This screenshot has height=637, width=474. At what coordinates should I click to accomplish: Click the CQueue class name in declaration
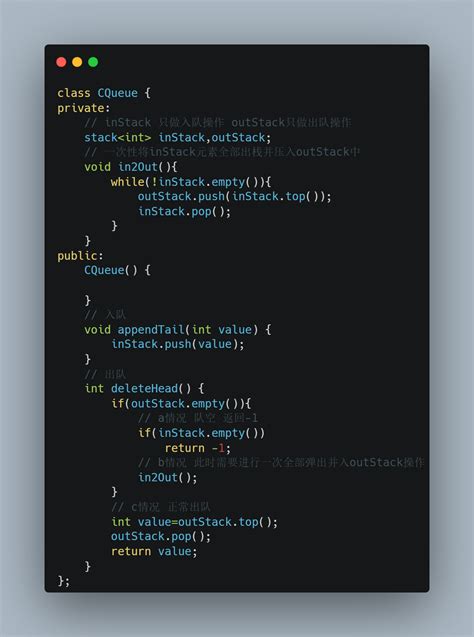pos(117,93)
